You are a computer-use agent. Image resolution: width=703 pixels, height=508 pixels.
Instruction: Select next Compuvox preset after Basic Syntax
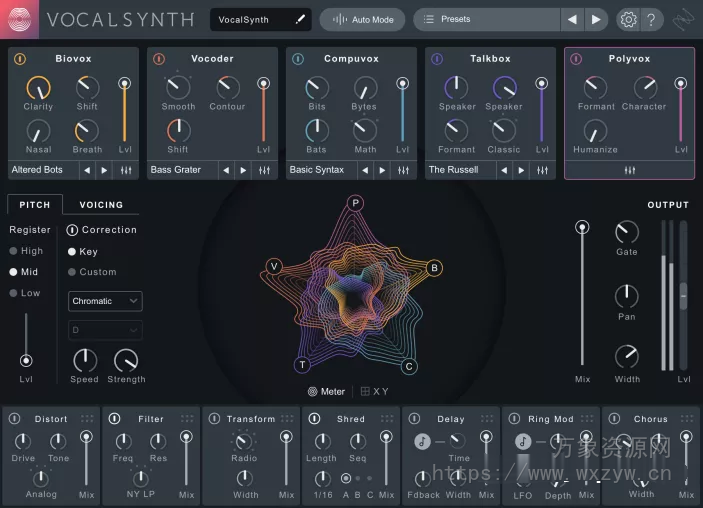coord(382,170)
